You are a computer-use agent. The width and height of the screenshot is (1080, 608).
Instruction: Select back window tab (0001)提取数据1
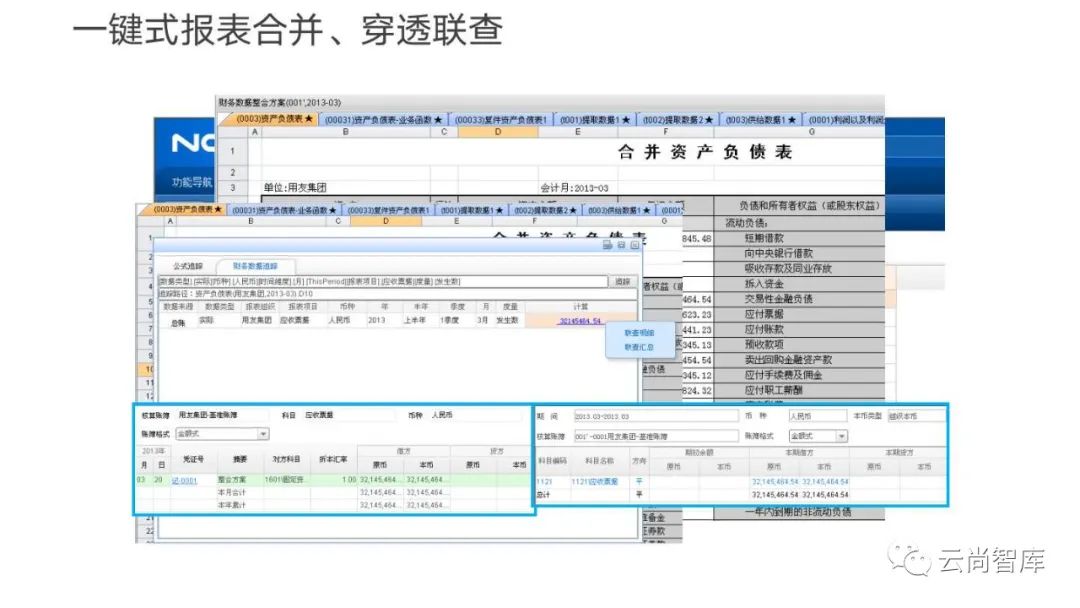click(x=594, y=120)
